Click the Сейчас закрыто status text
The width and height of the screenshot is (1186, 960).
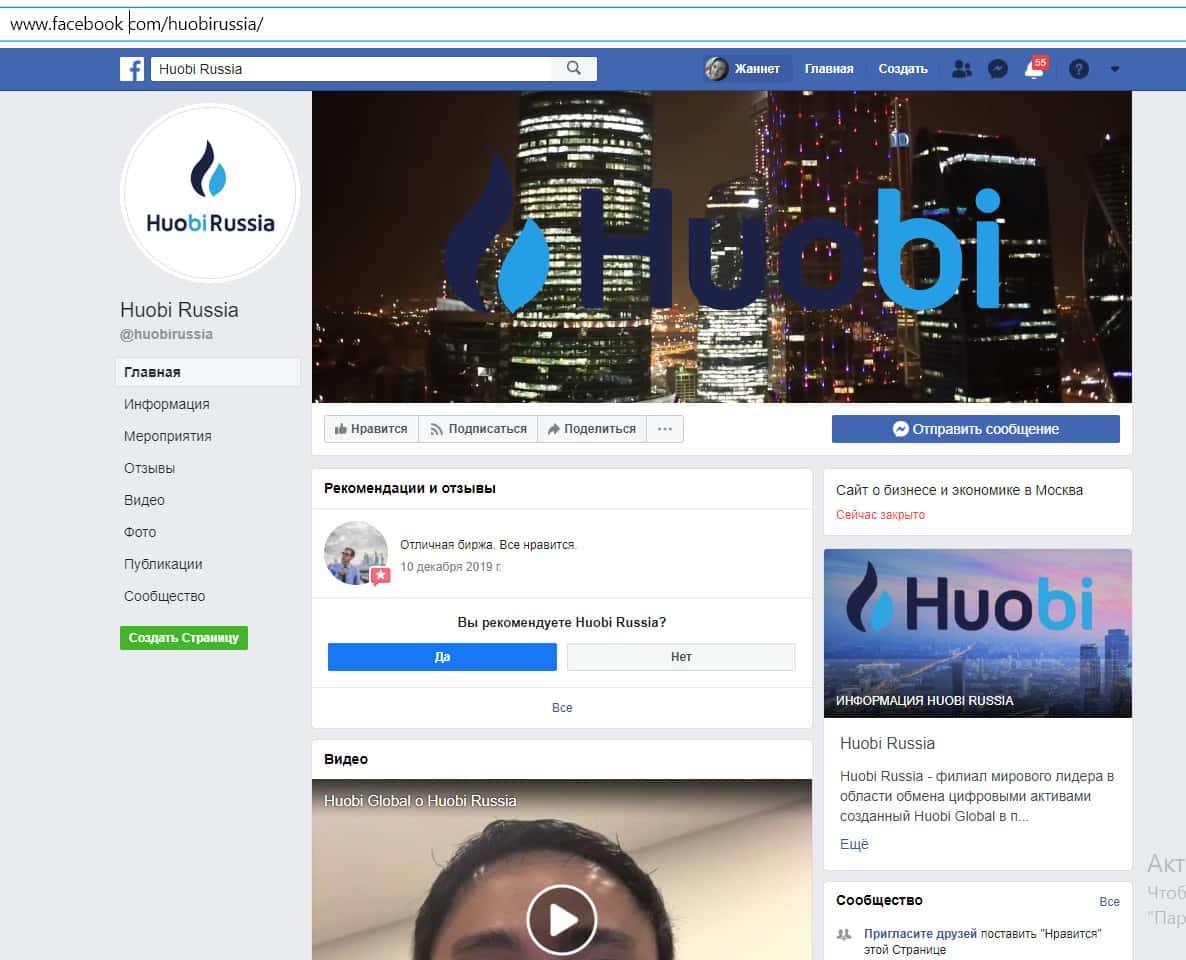pos(880,514)
